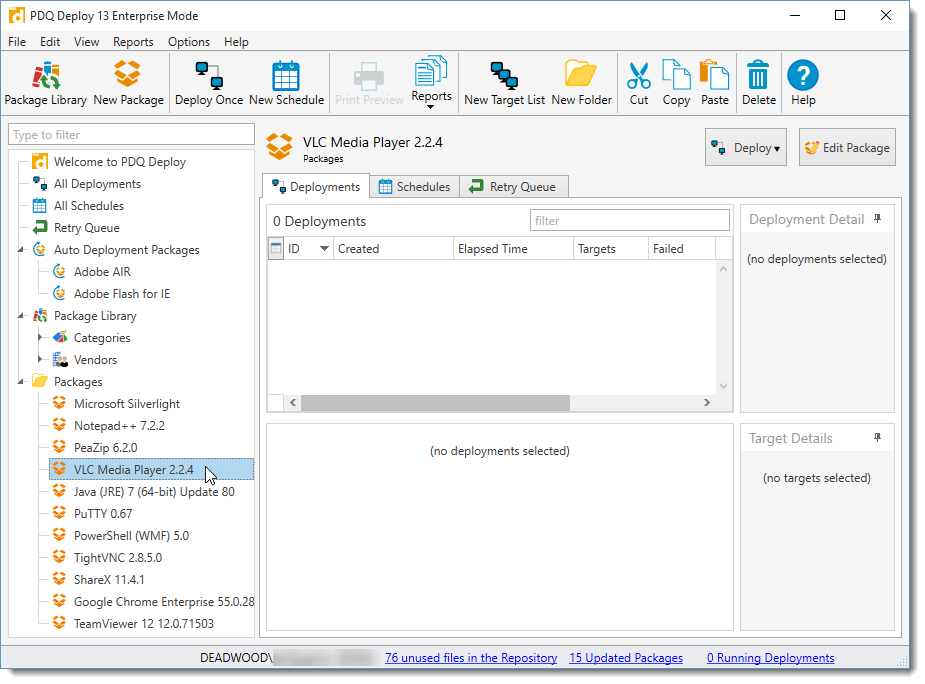This screenshot has height=684, width=925.
Task: Open the 15 Updated Packages link
Action: coord(626,658)
